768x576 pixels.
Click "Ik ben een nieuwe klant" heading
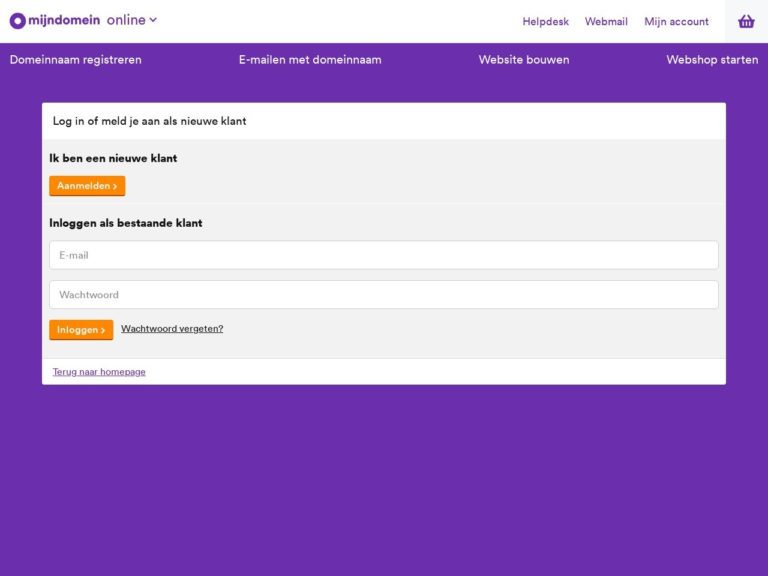click(x=113, y=158)
